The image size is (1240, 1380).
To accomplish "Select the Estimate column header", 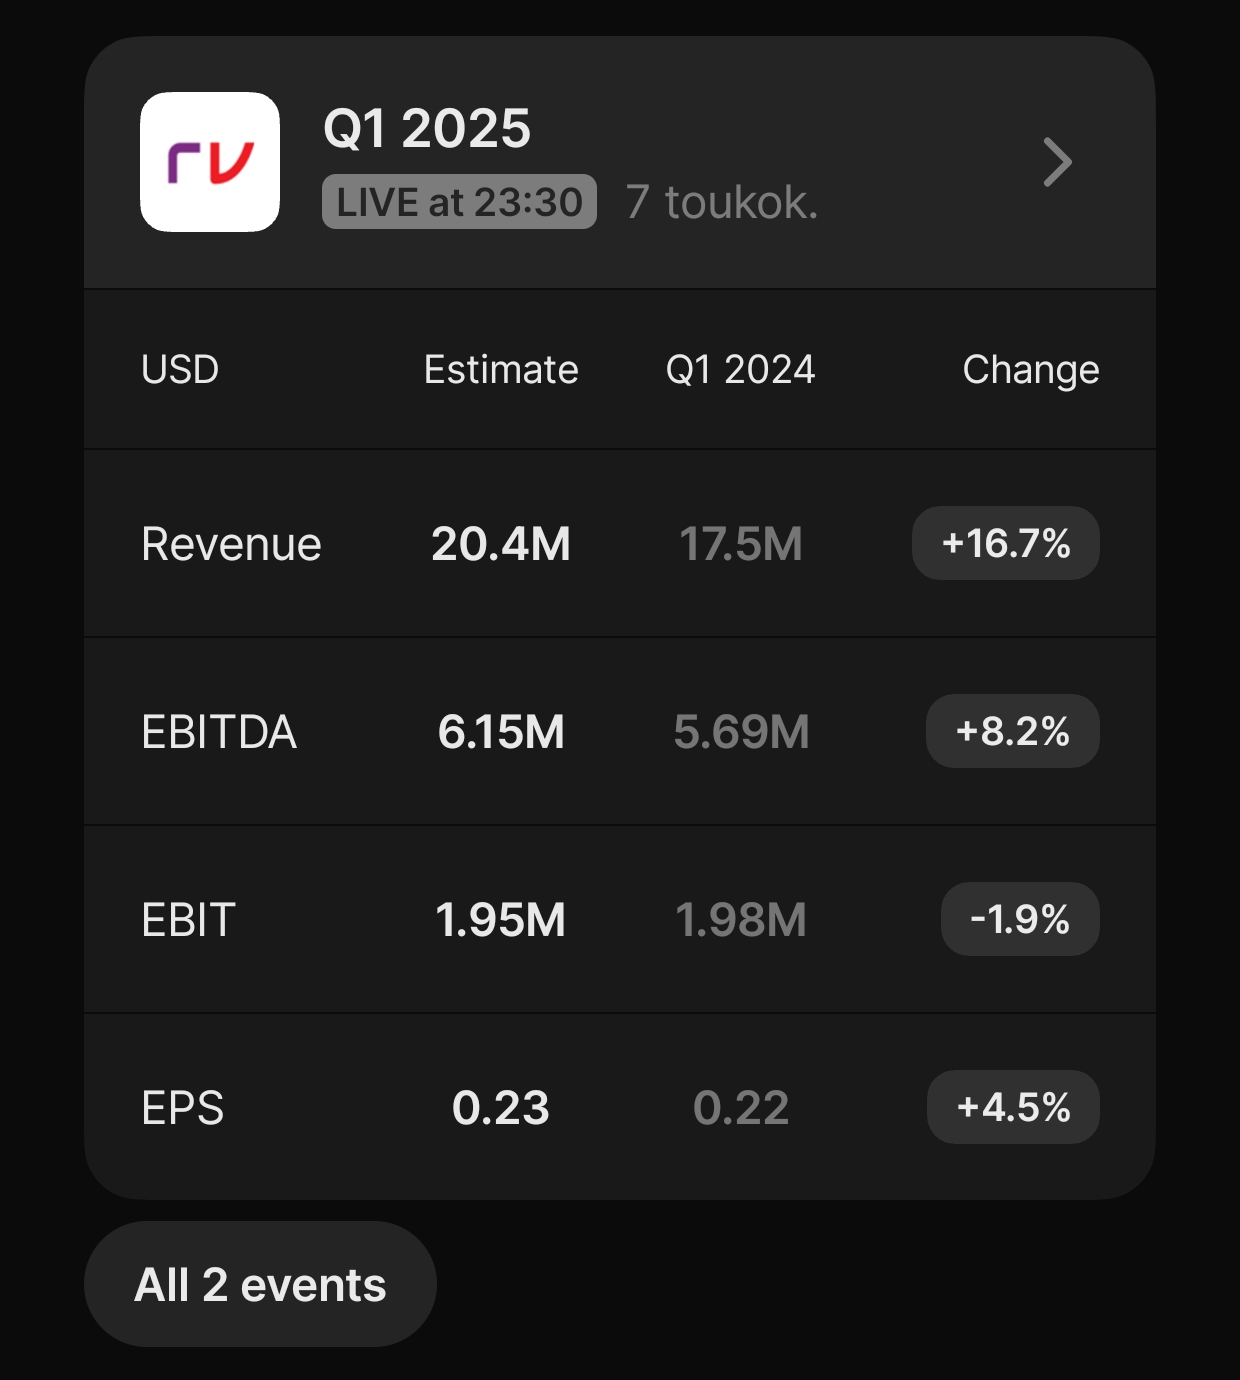I will 501,369.
